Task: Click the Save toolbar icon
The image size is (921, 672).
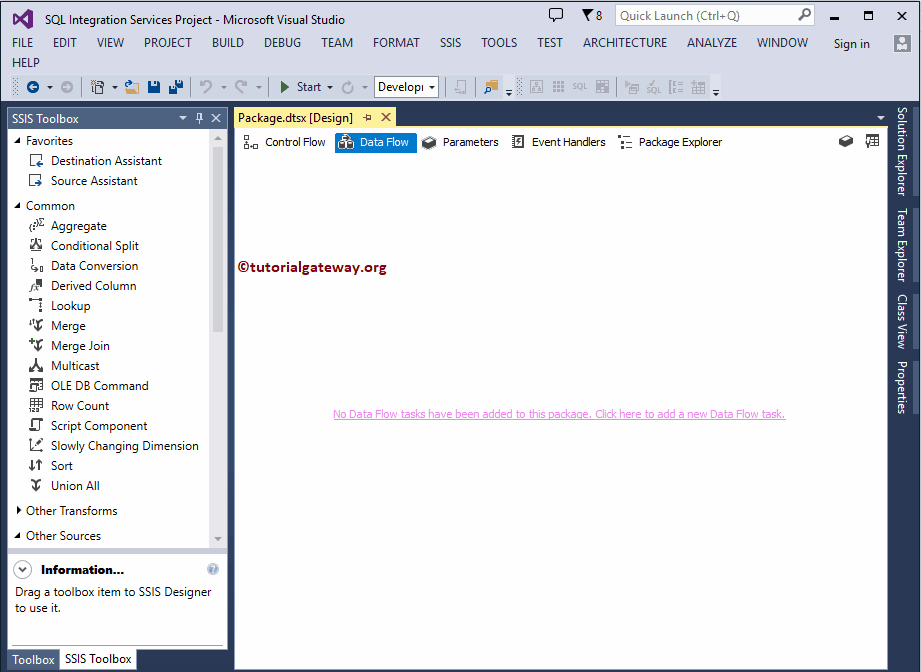Action: (x=152, y=87)
